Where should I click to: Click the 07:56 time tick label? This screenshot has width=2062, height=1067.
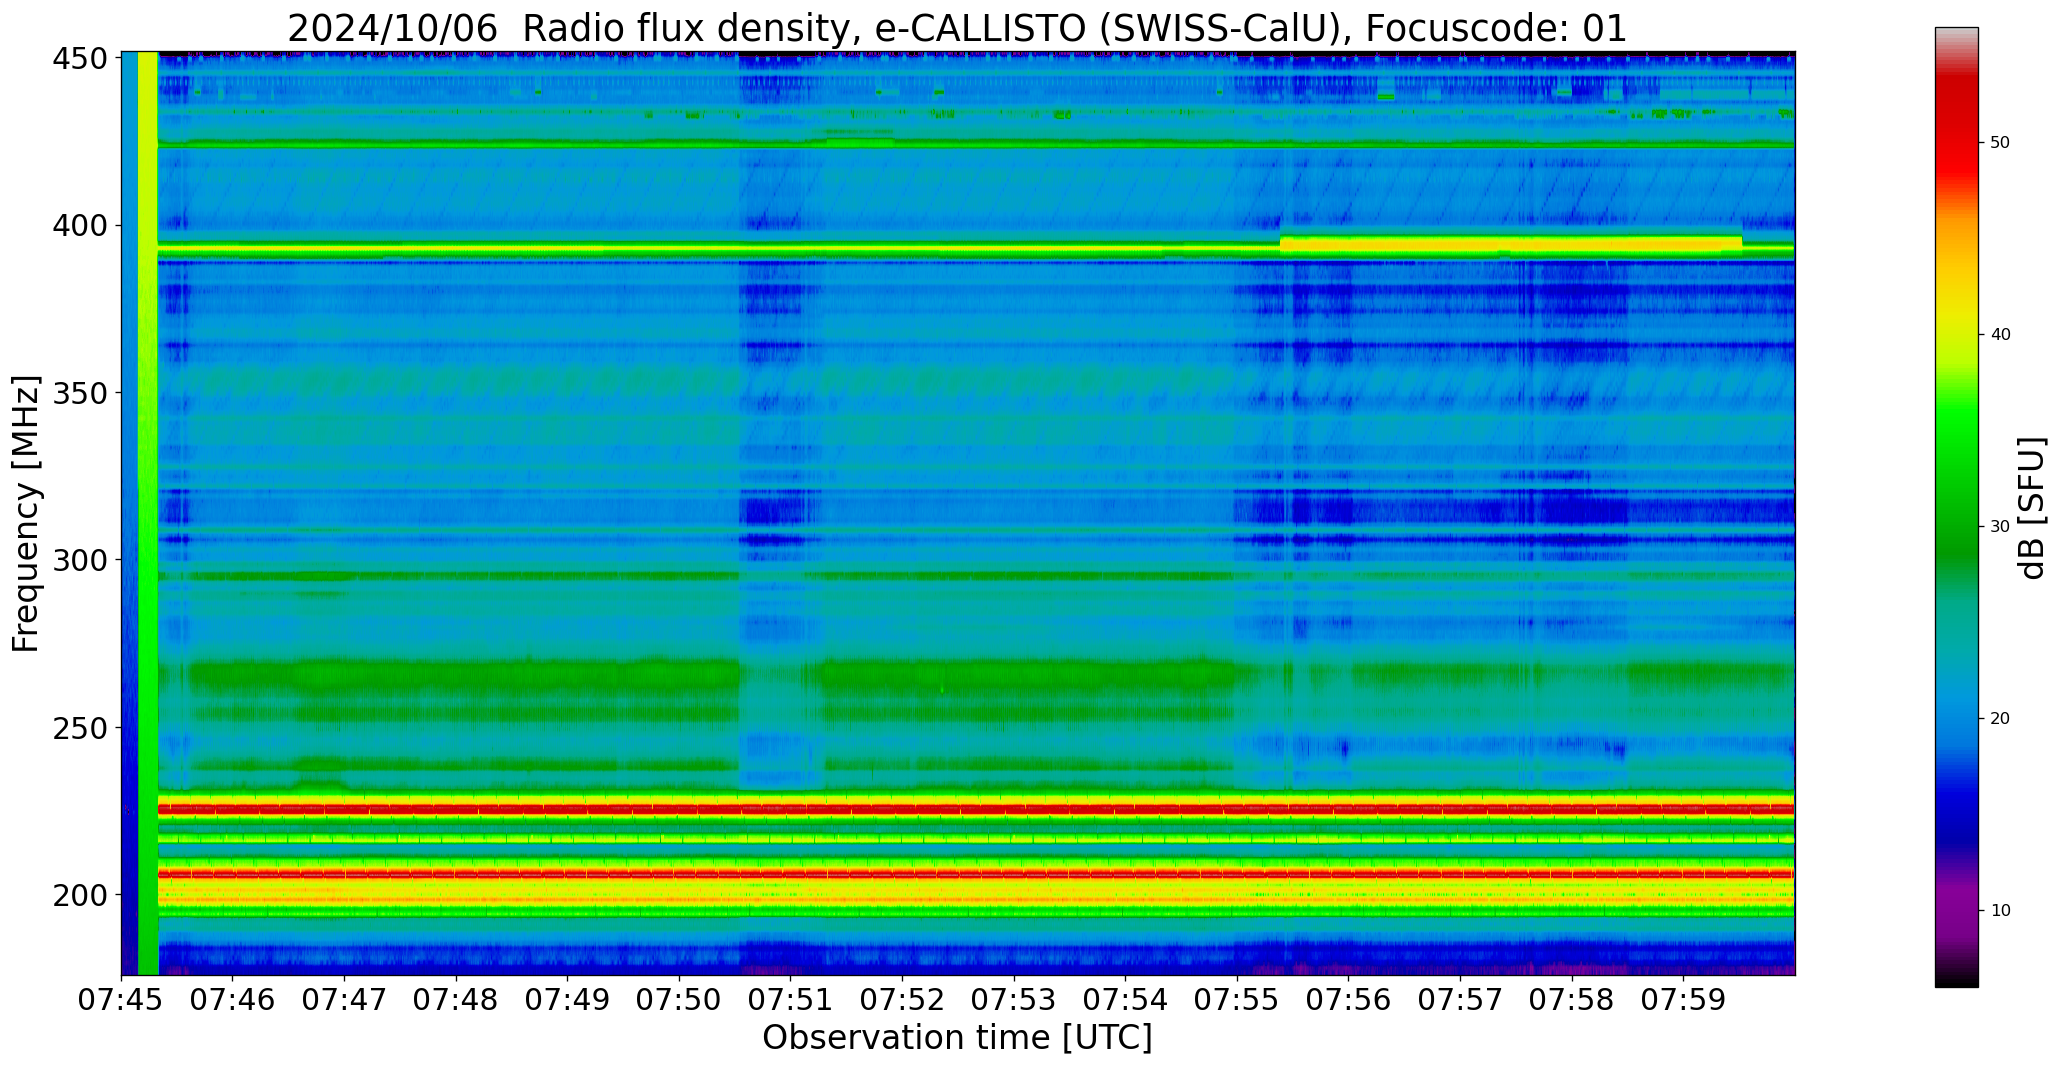1349,1000
